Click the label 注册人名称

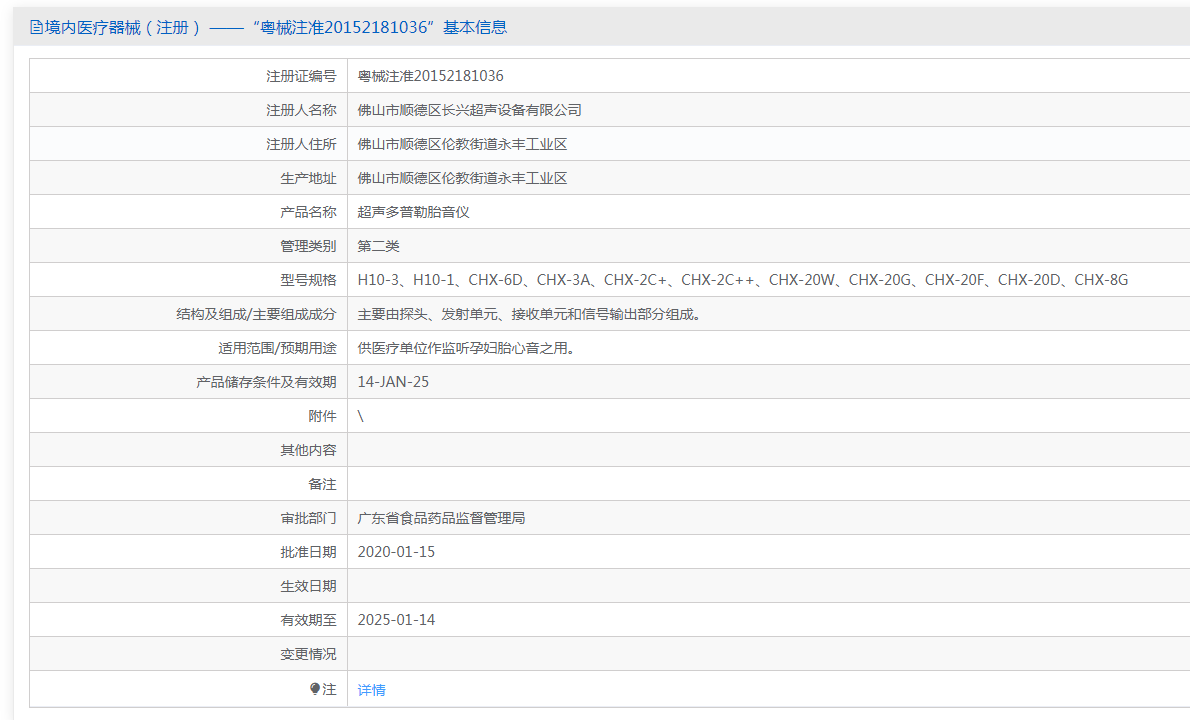(x=301, y=110)
